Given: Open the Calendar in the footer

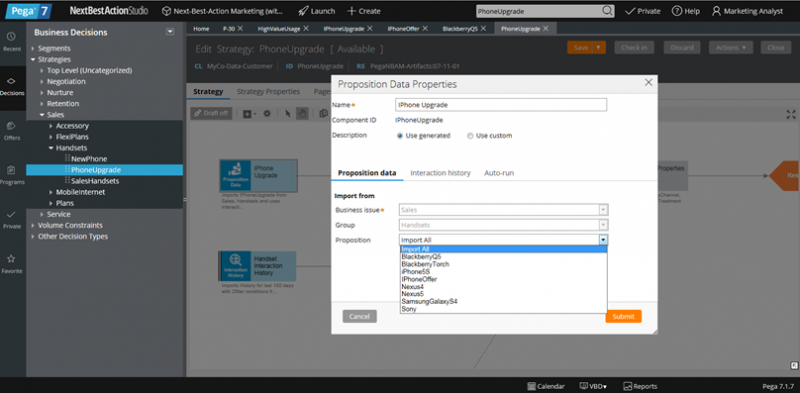Looking at the screenshot, I should (546, 386).
